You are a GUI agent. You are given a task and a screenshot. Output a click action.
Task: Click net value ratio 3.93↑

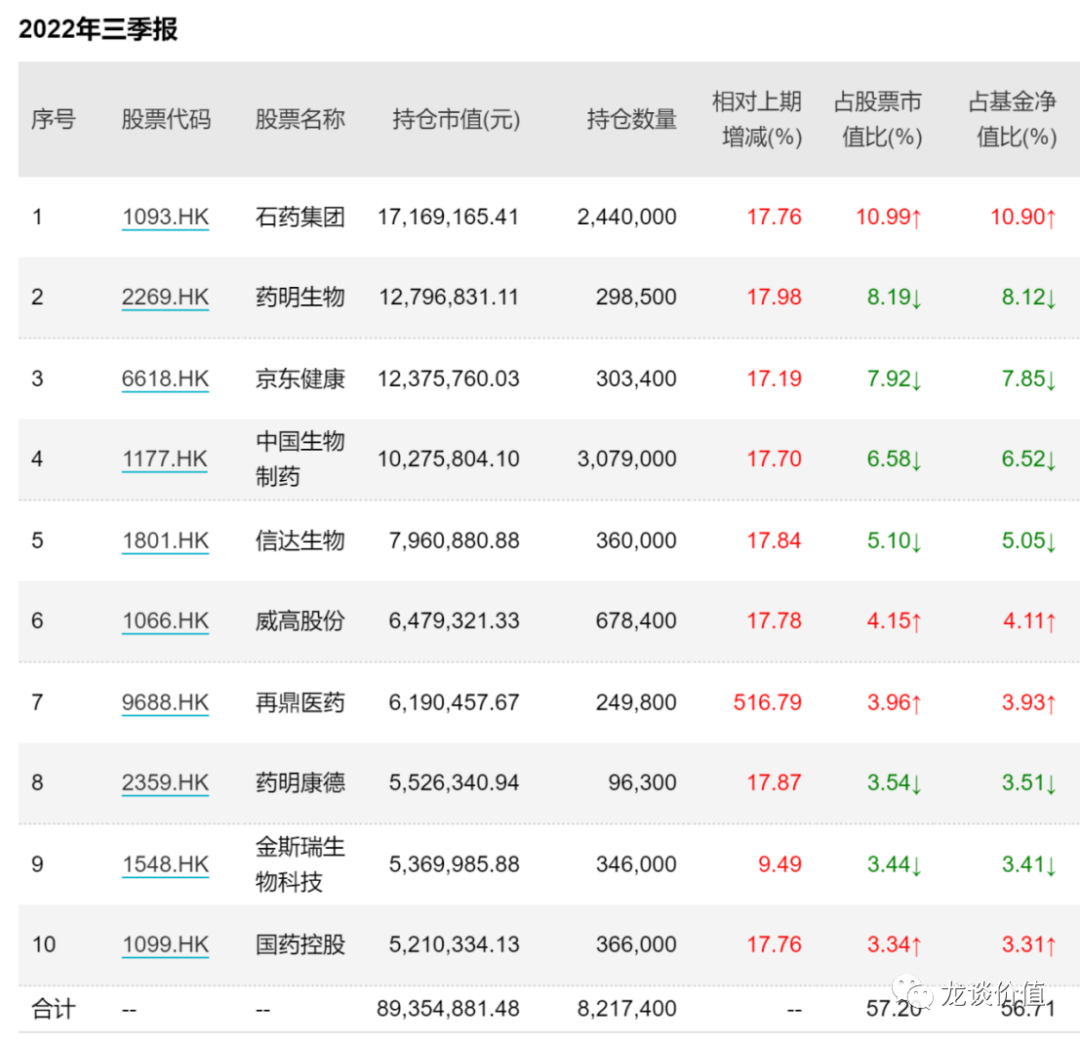click(1029, 702)
